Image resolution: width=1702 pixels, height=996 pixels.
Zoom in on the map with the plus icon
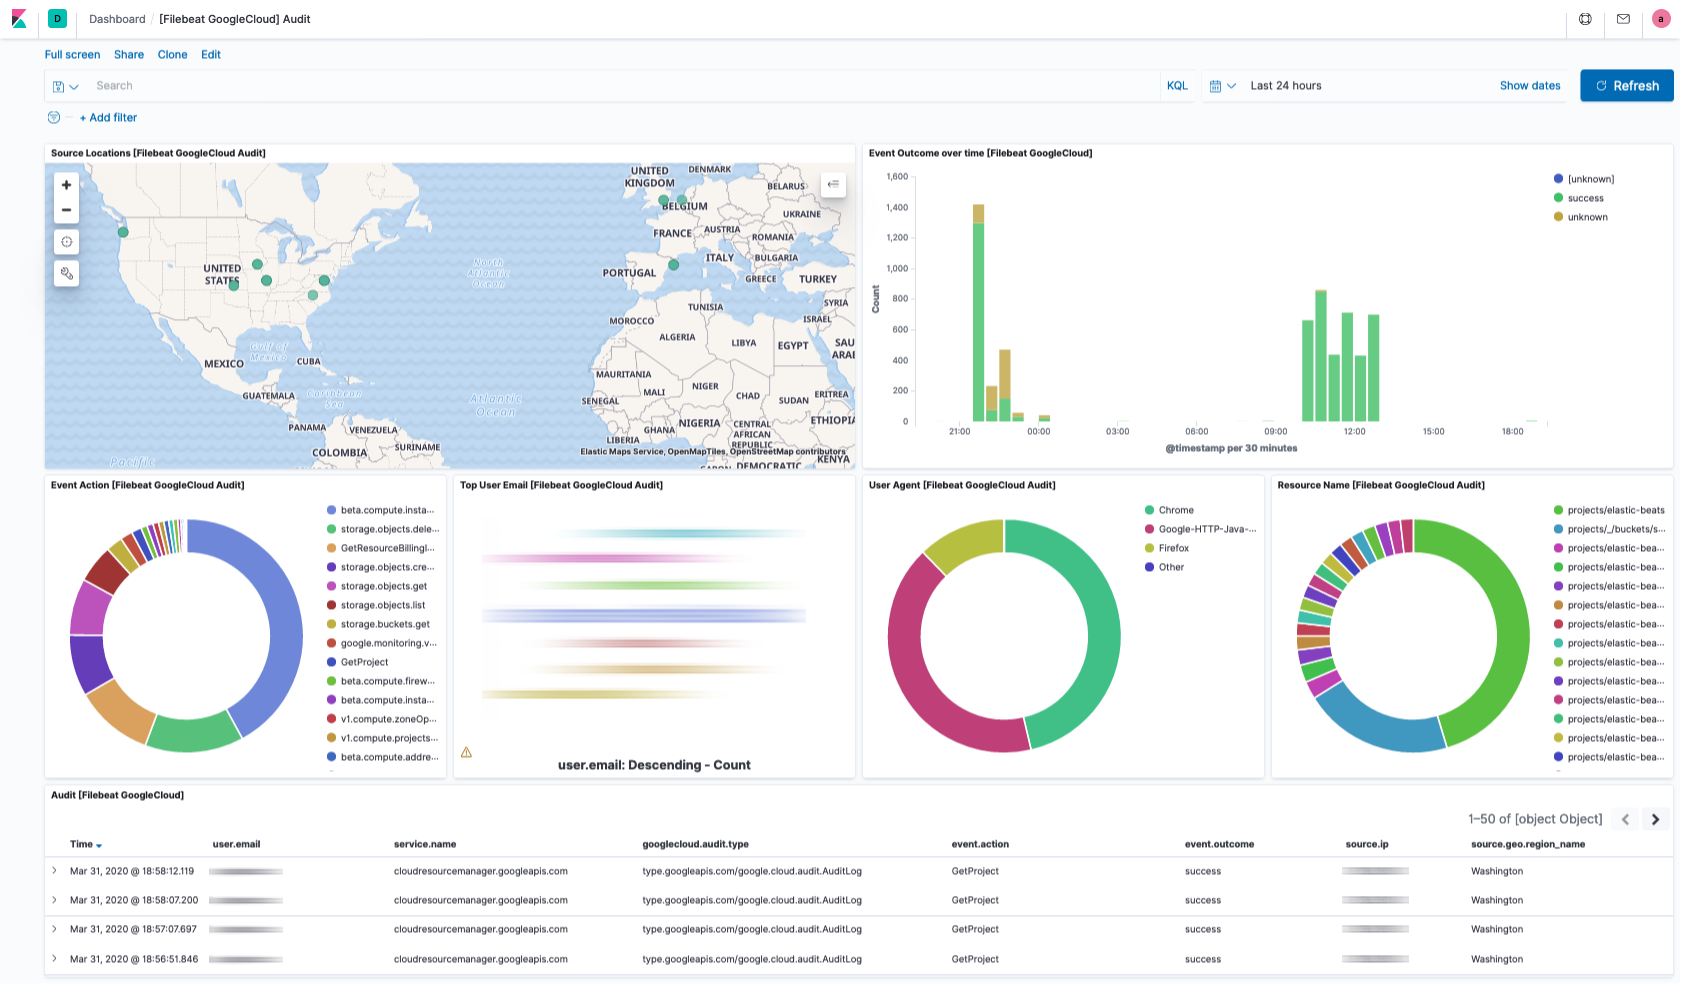click(65, 184)
